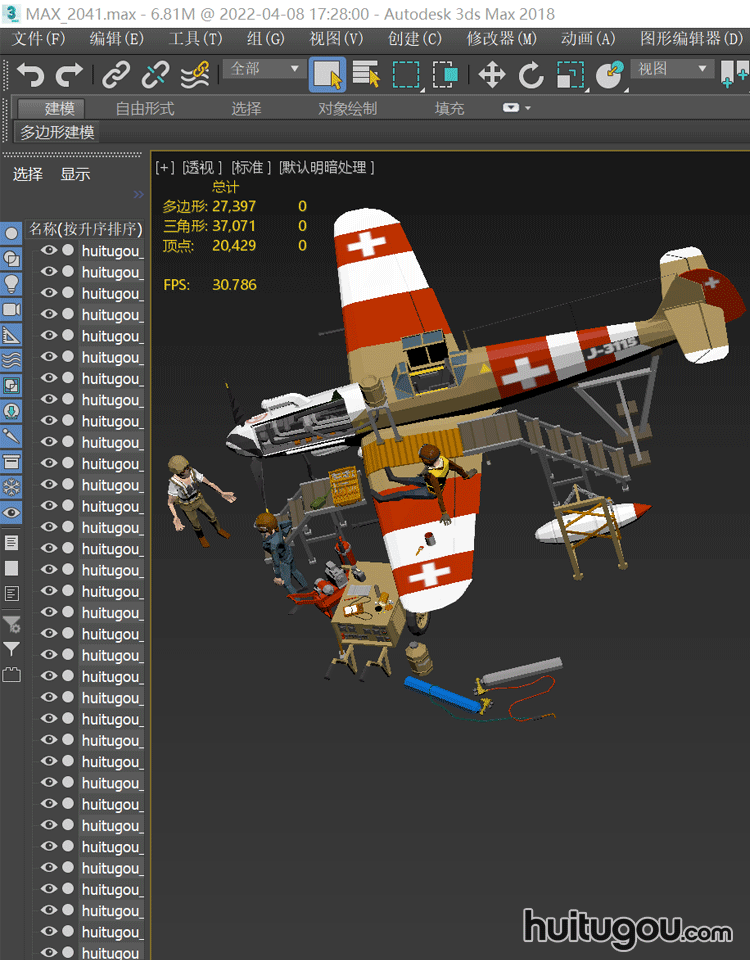This screenshot has width=750, height=960.
Task: Toggle the display lights filter bulb icon
Action: pyautogui.click(x=11, y=283)
